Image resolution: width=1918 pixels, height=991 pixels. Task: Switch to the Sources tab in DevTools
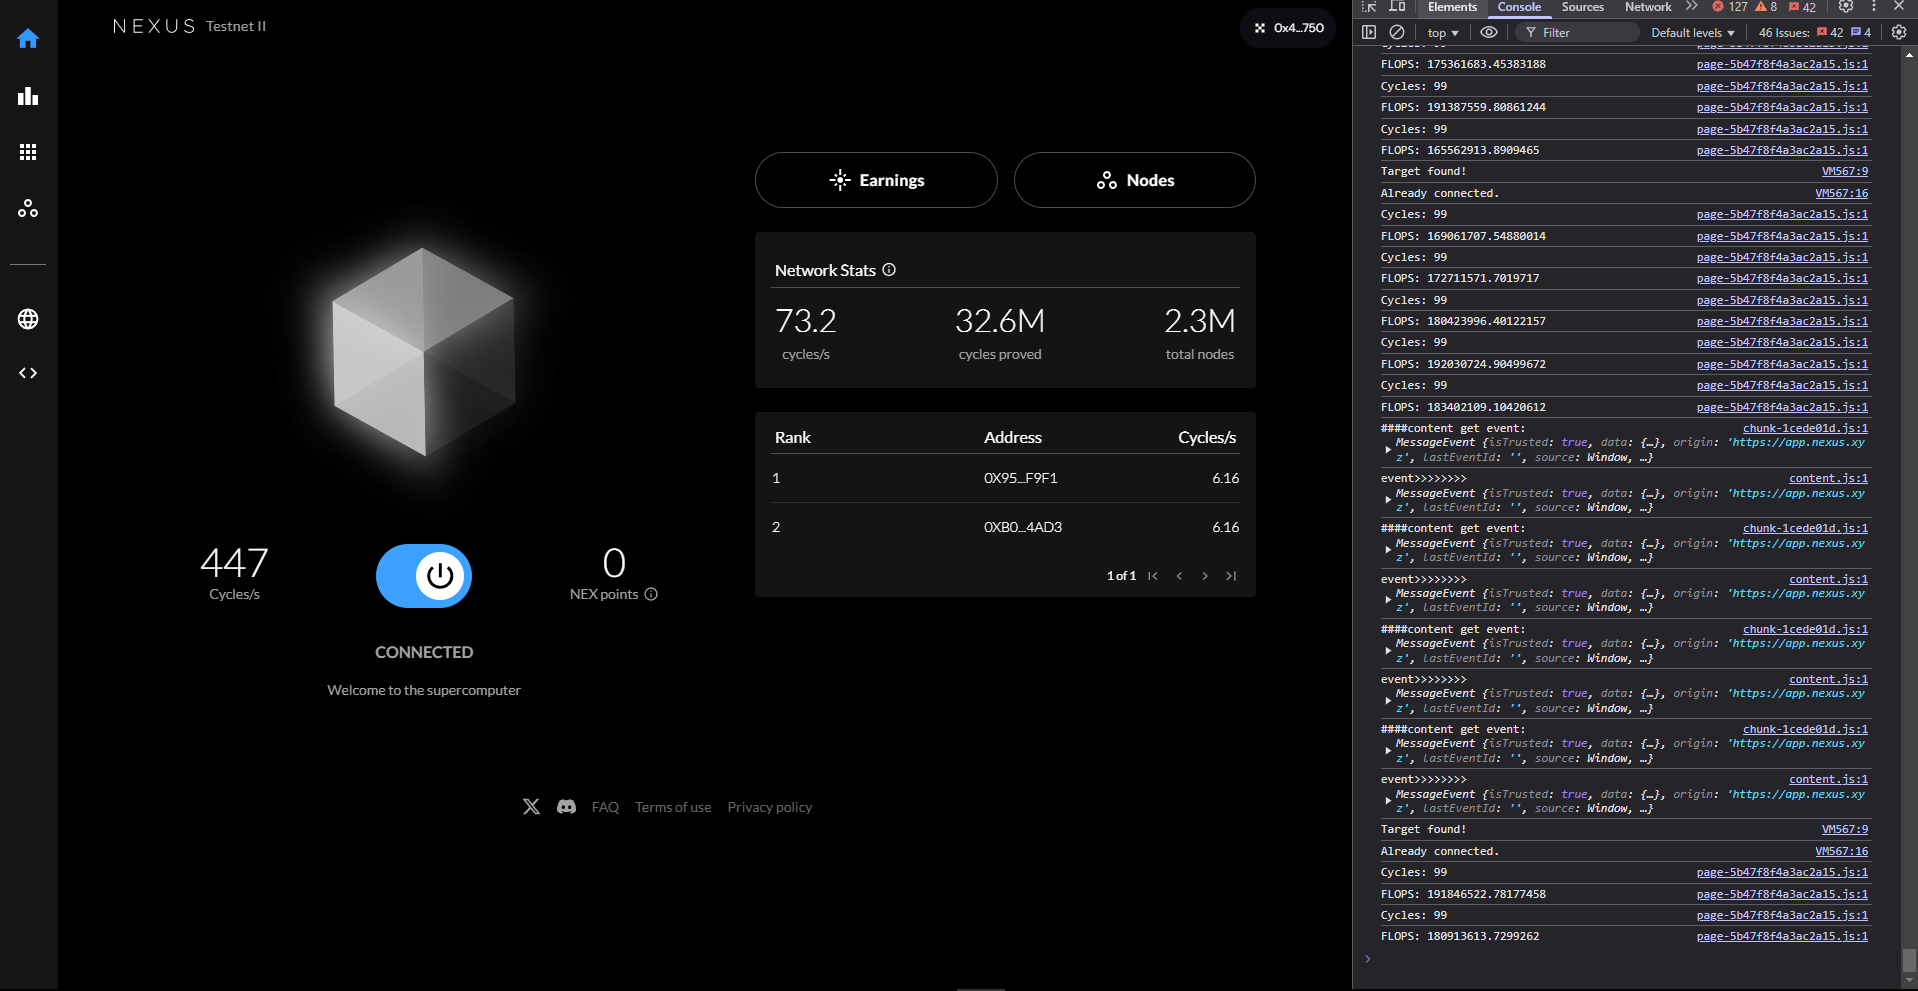click(x=1582, y=7)
